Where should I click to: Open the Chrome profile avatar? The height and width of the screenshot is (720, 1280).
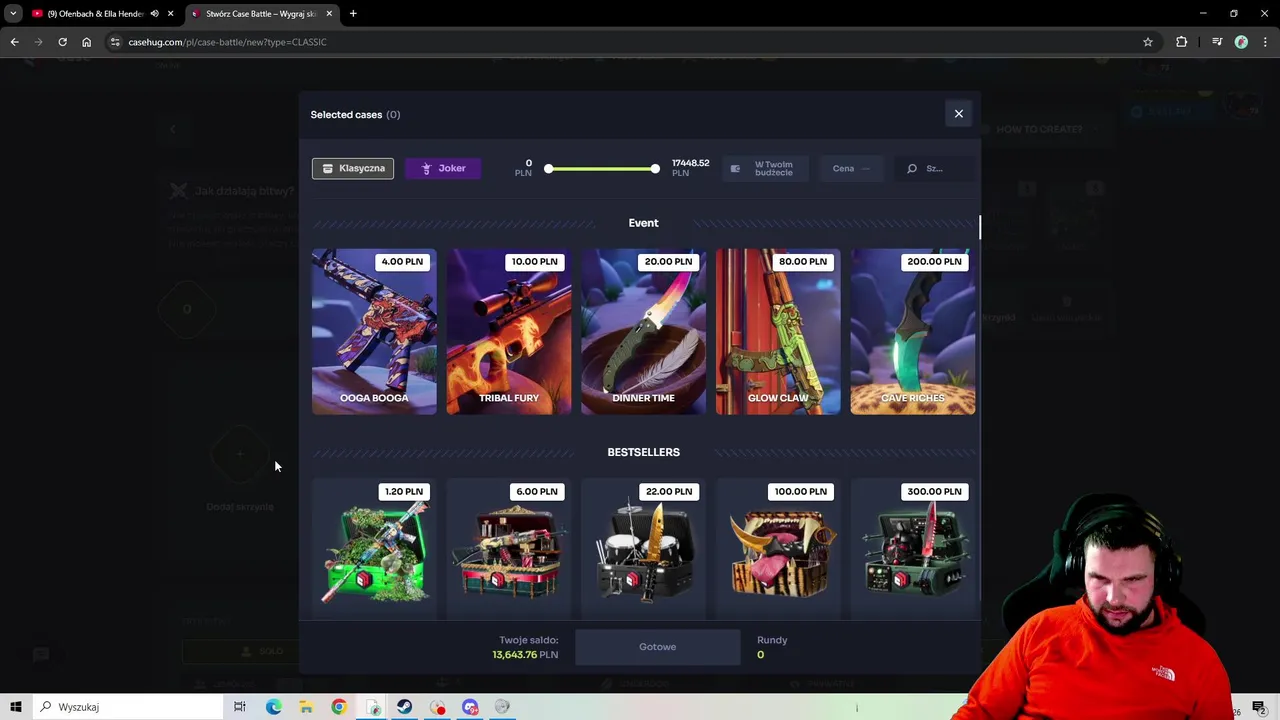tap(1241, 42)
